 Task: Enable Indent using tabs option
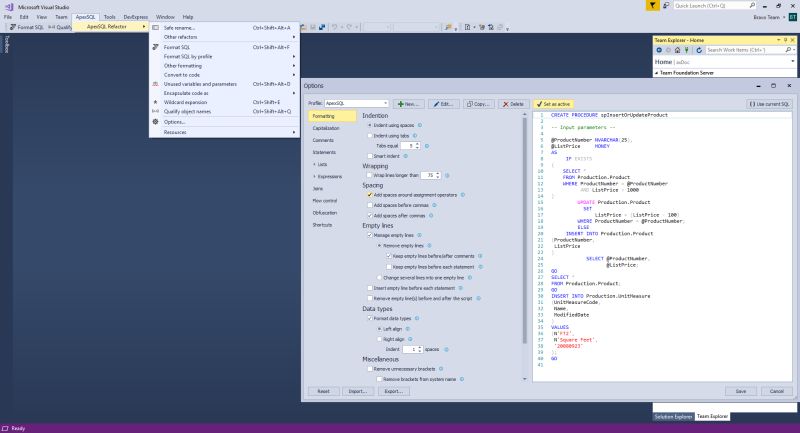(370, 136)
